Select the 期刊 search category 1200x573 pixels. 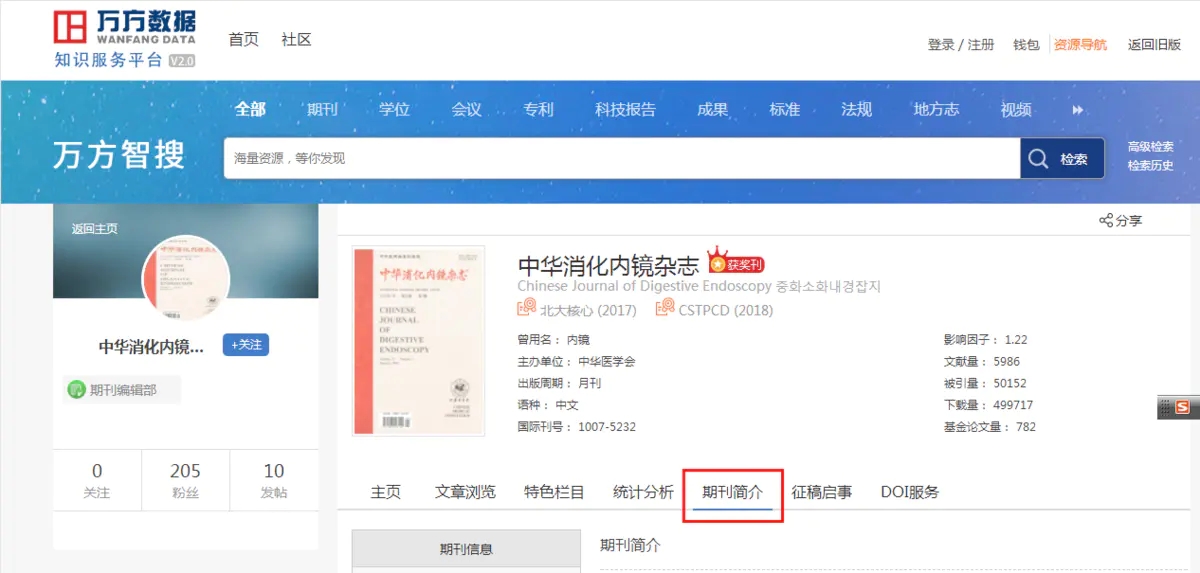pos(322,109)
